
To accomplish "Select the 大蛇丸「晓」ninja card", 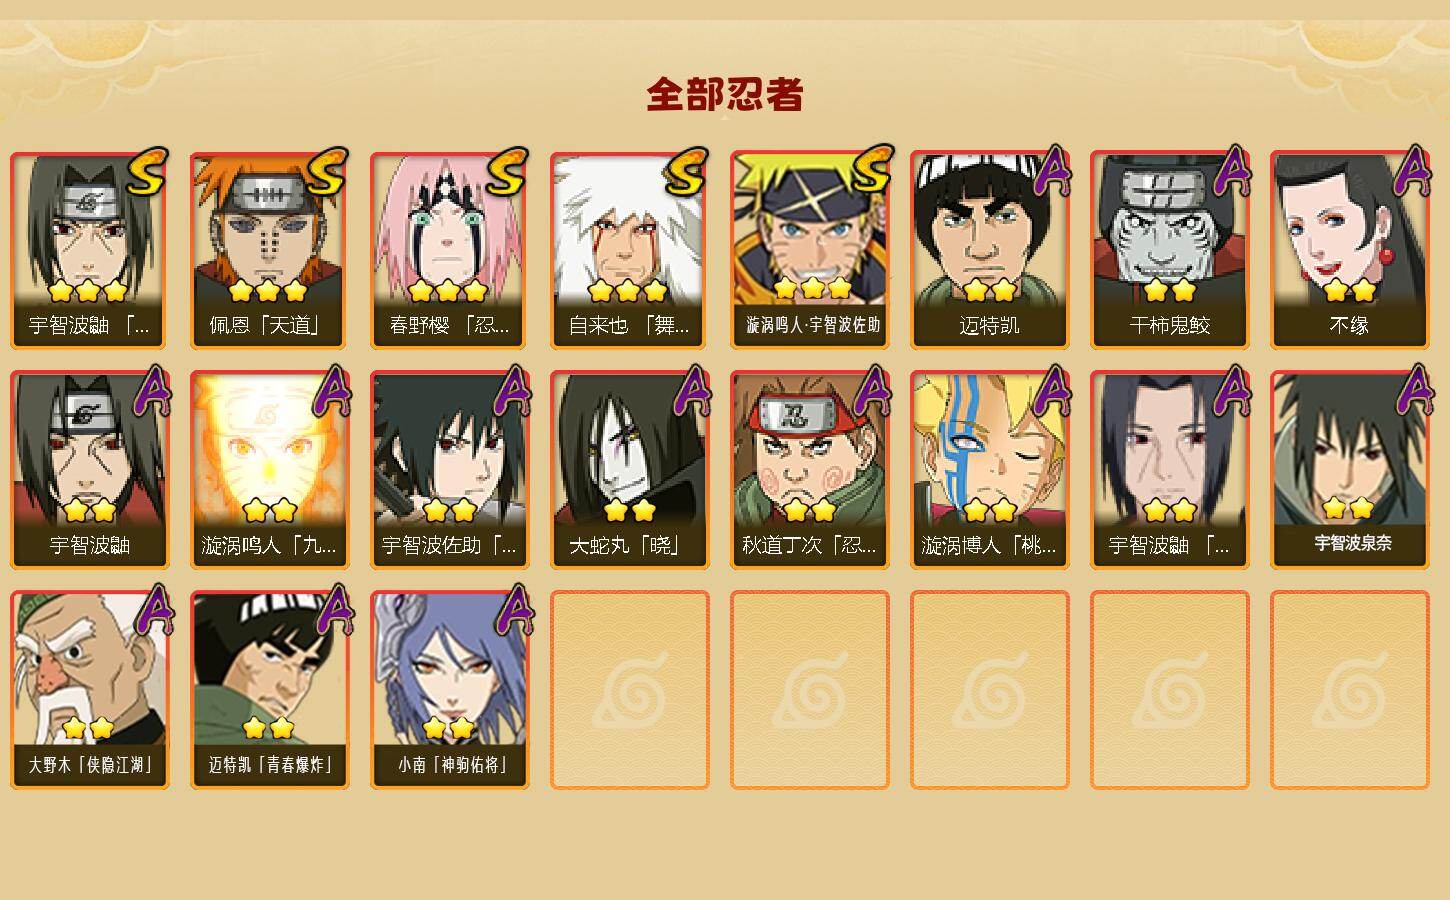I will click(629, 470).
